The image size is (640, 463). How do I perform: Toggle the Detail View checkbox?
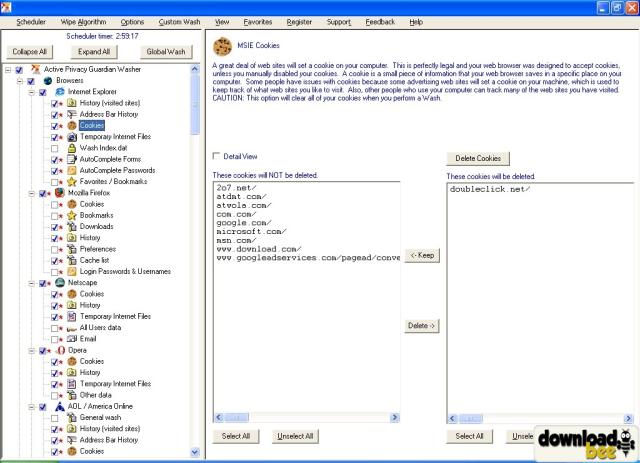pyautogui.click(x=216, y=156)
